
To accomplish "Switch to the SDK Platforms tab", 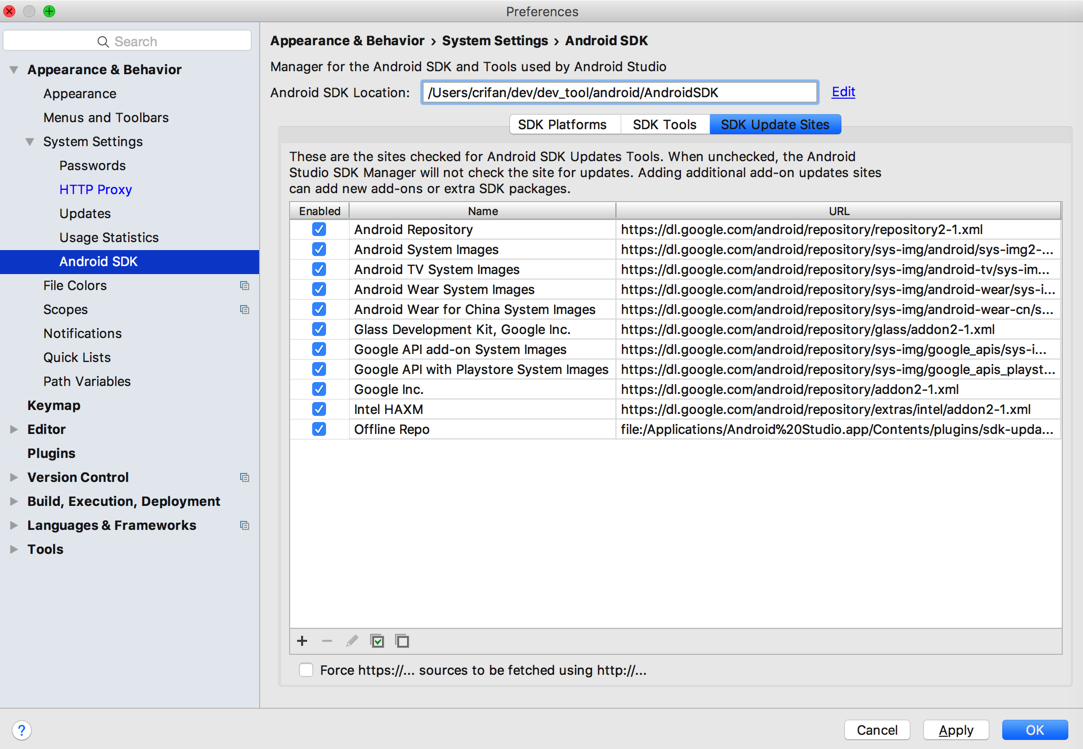I will [562, 125].
